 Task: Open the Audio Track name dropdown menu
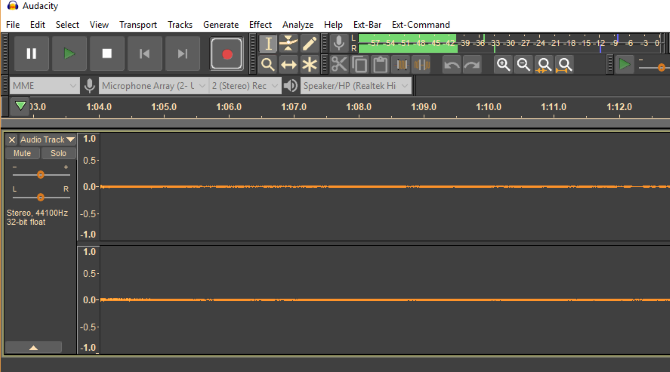click(x=47, y=140)
